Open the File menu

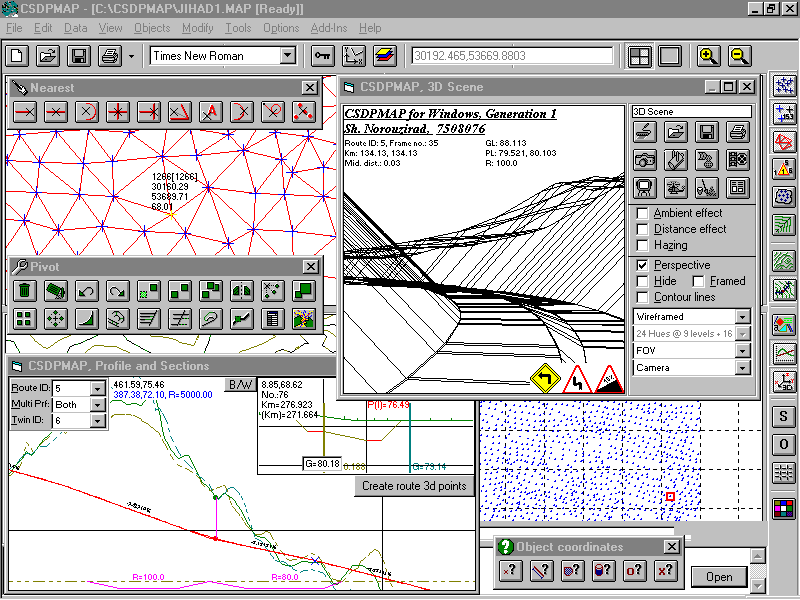[14, 28]
